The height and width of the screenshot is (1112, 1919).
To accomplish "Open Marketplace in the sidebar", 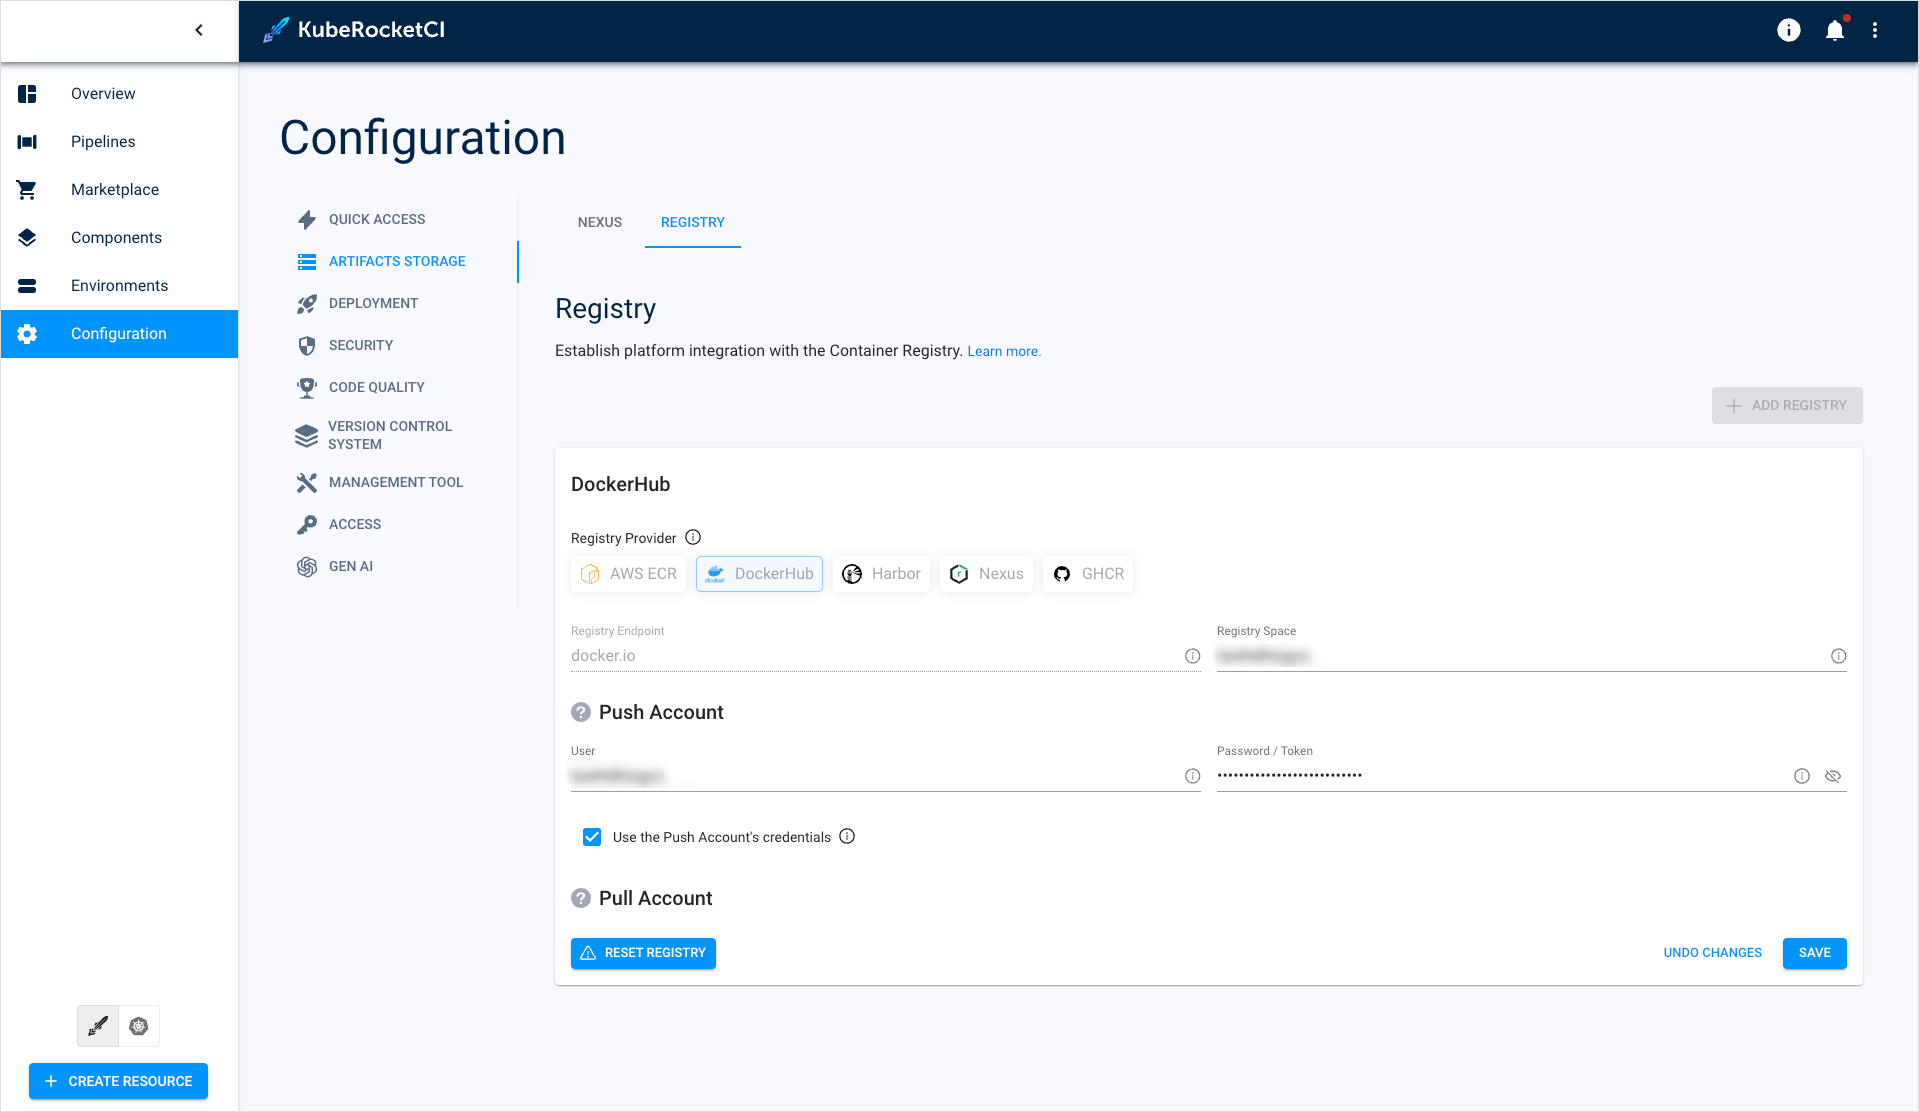I will click(119, 190).
